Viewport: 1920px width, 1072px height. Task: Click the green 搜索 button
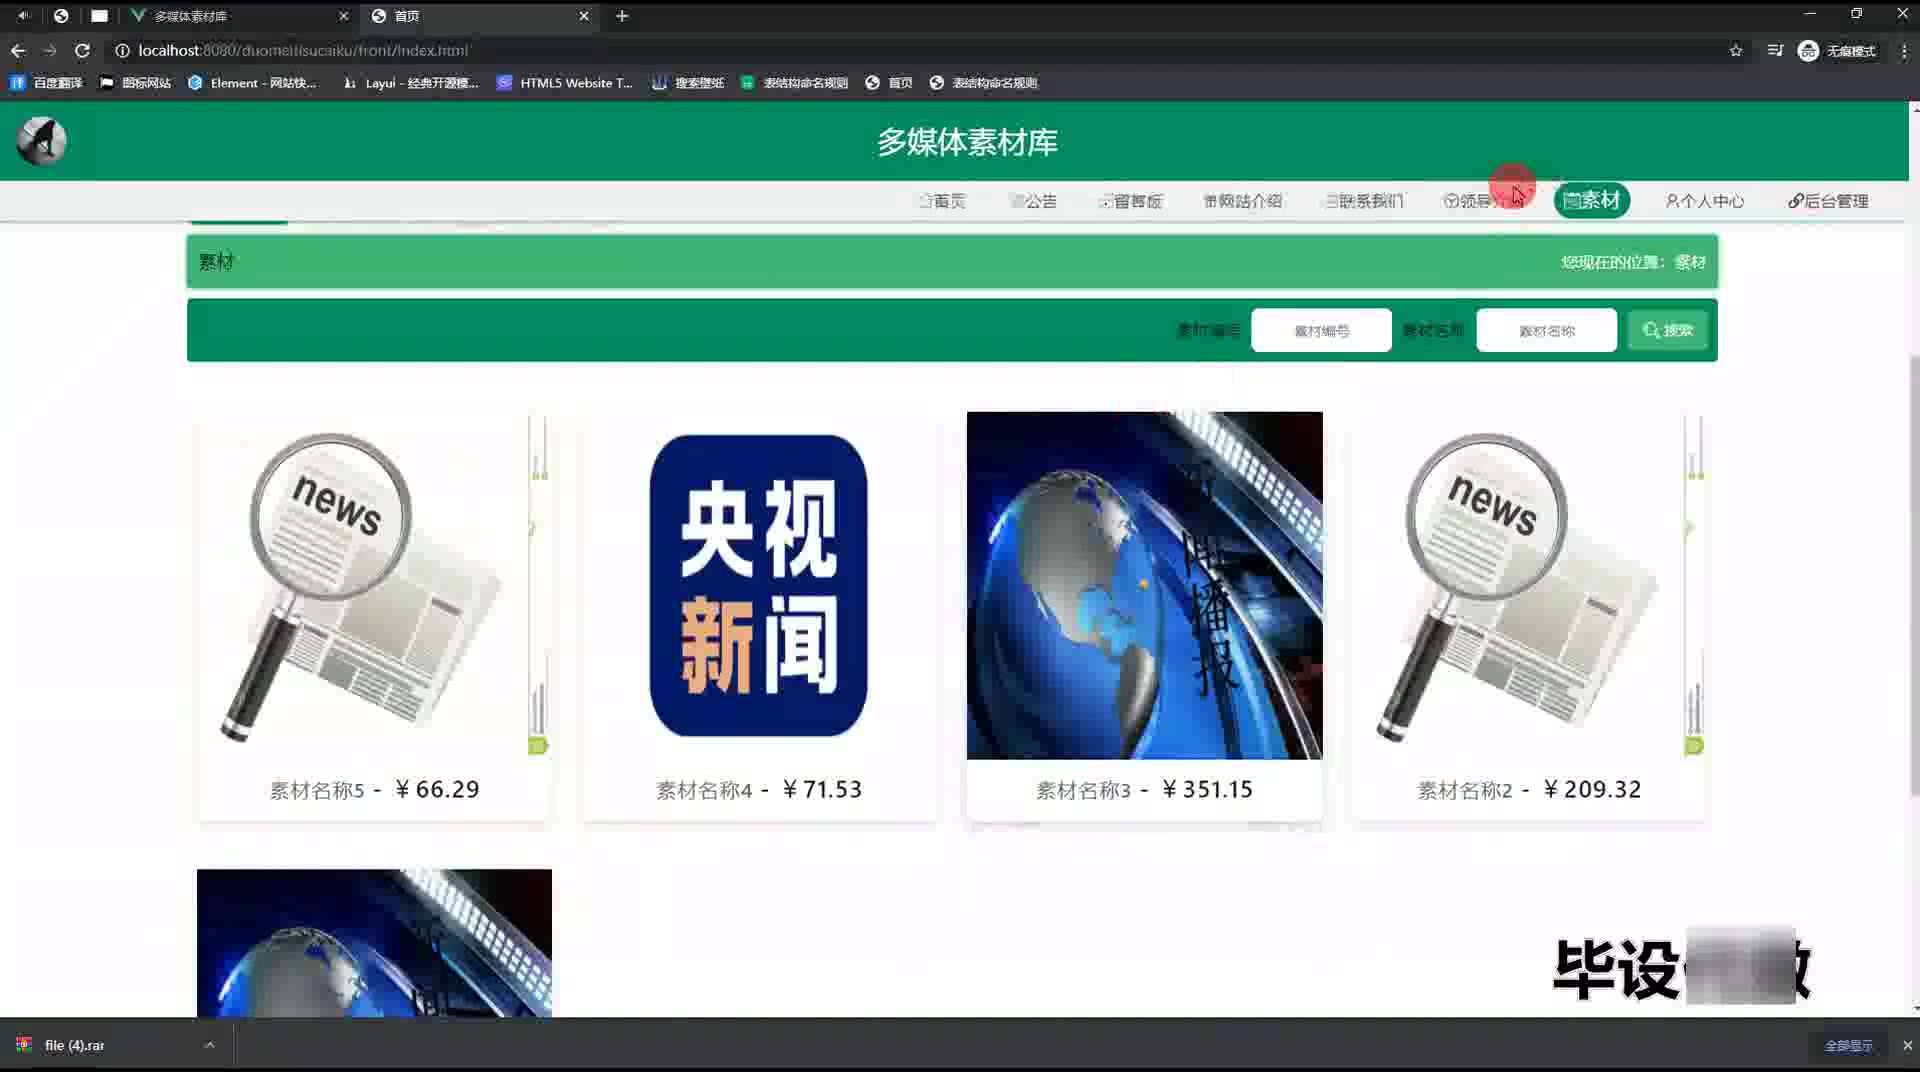point(1667,330)
